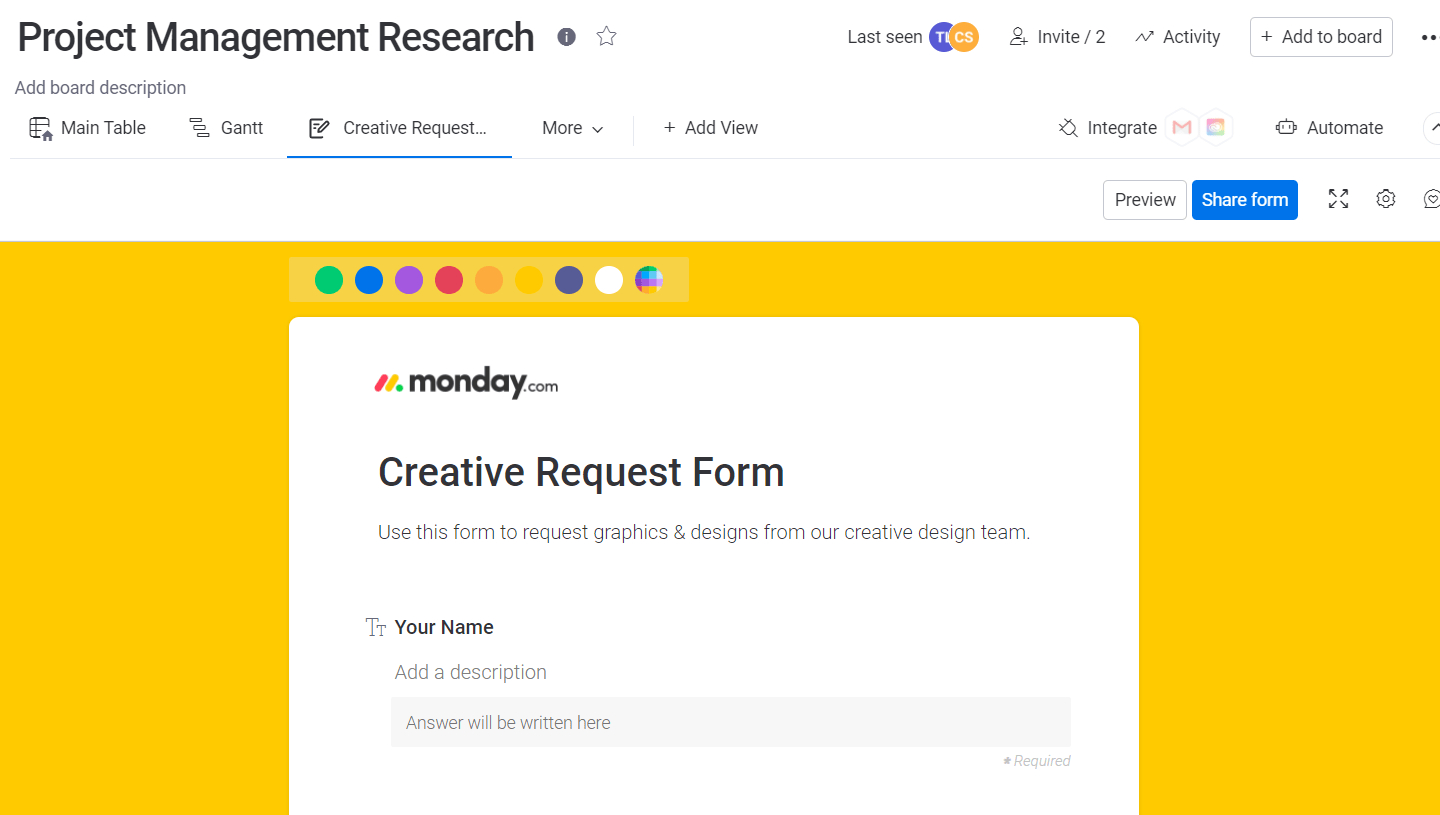Viewport: 1440px width, 815px height.
Task: Select the green background color swatch
Action: [x=329, y=280]
